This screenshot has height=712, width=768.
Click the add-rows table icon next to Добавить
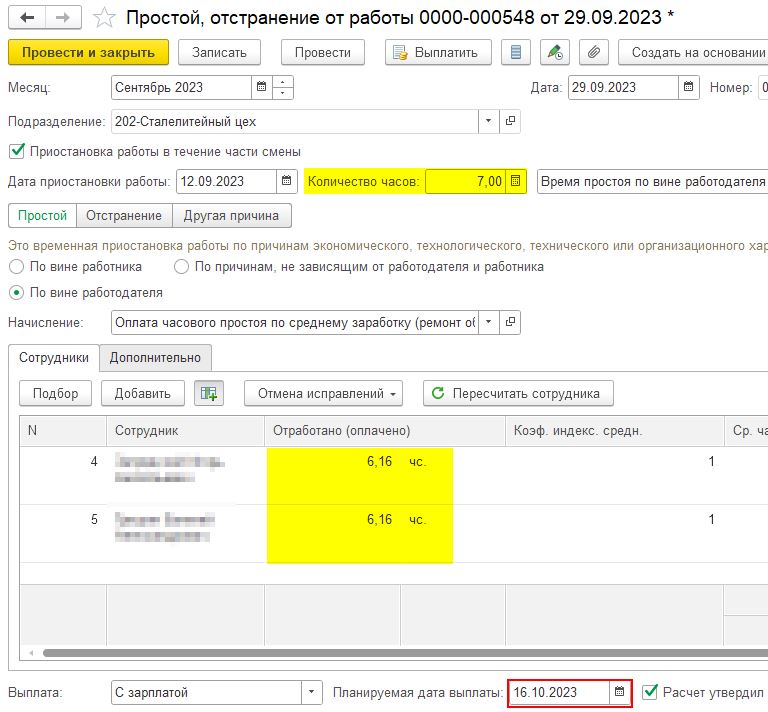pos(209,393)
